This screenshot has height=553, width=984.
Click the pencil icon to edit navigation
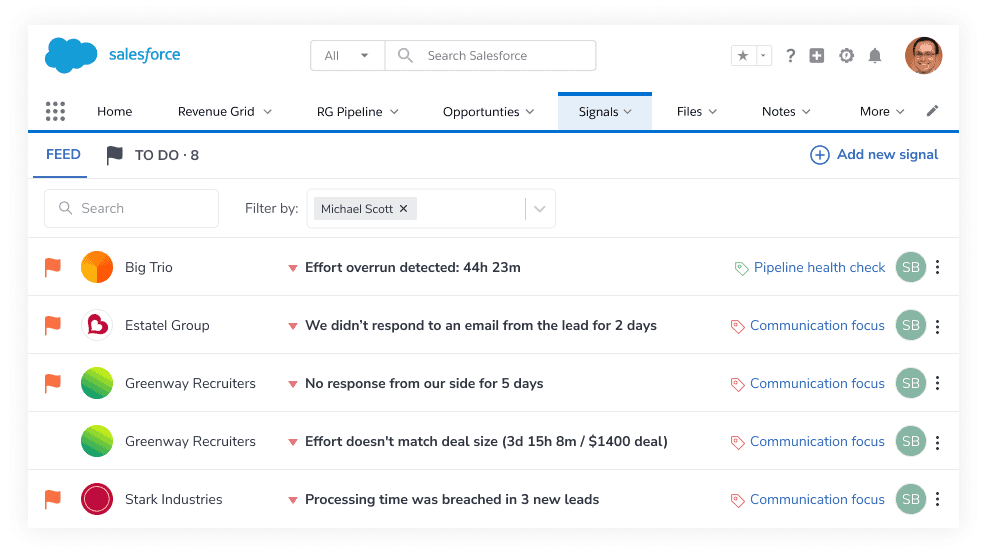point(933,111)
